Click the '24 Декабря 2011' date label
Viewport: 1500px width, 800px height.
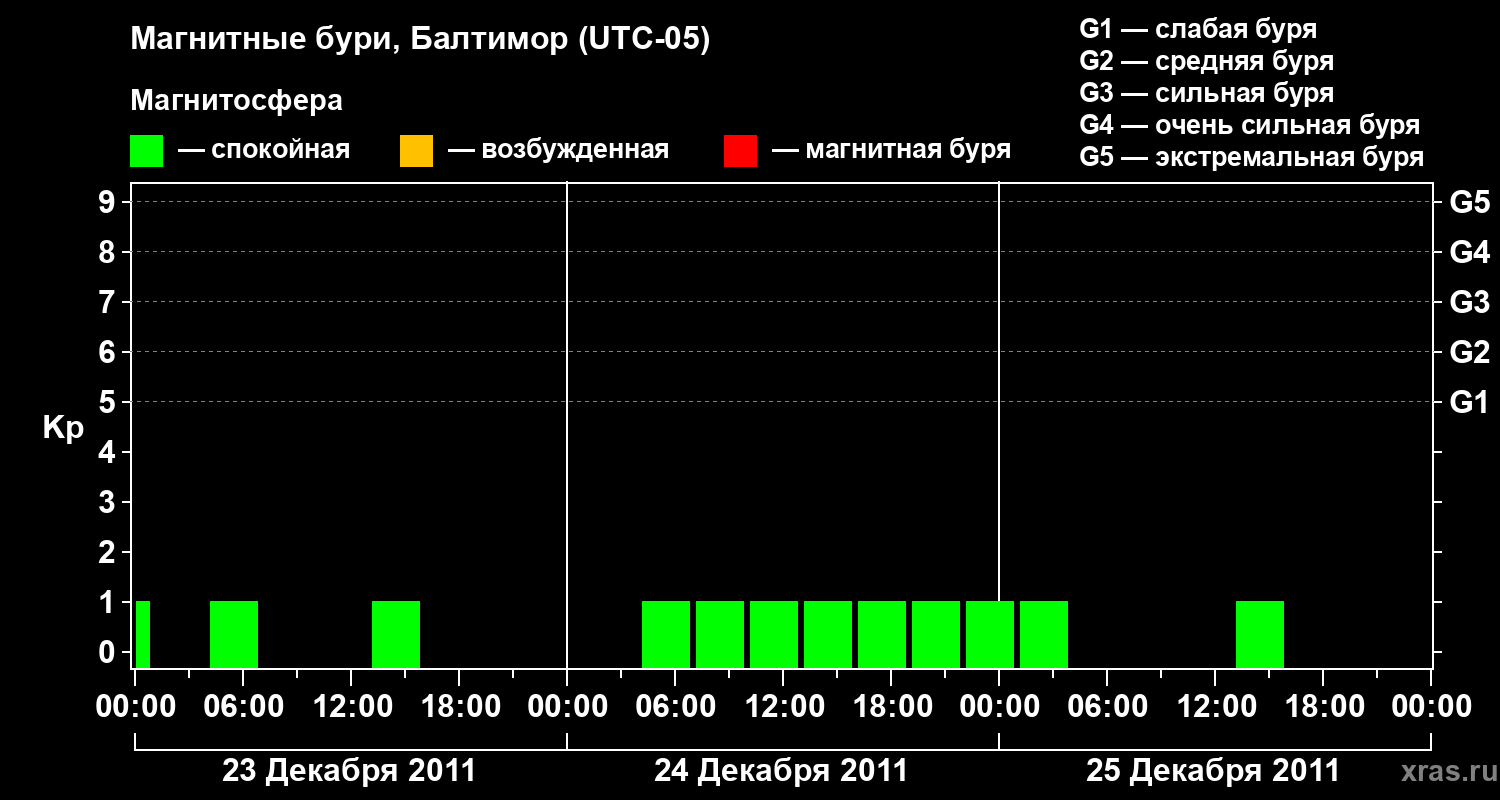click(x=781, y=771)
